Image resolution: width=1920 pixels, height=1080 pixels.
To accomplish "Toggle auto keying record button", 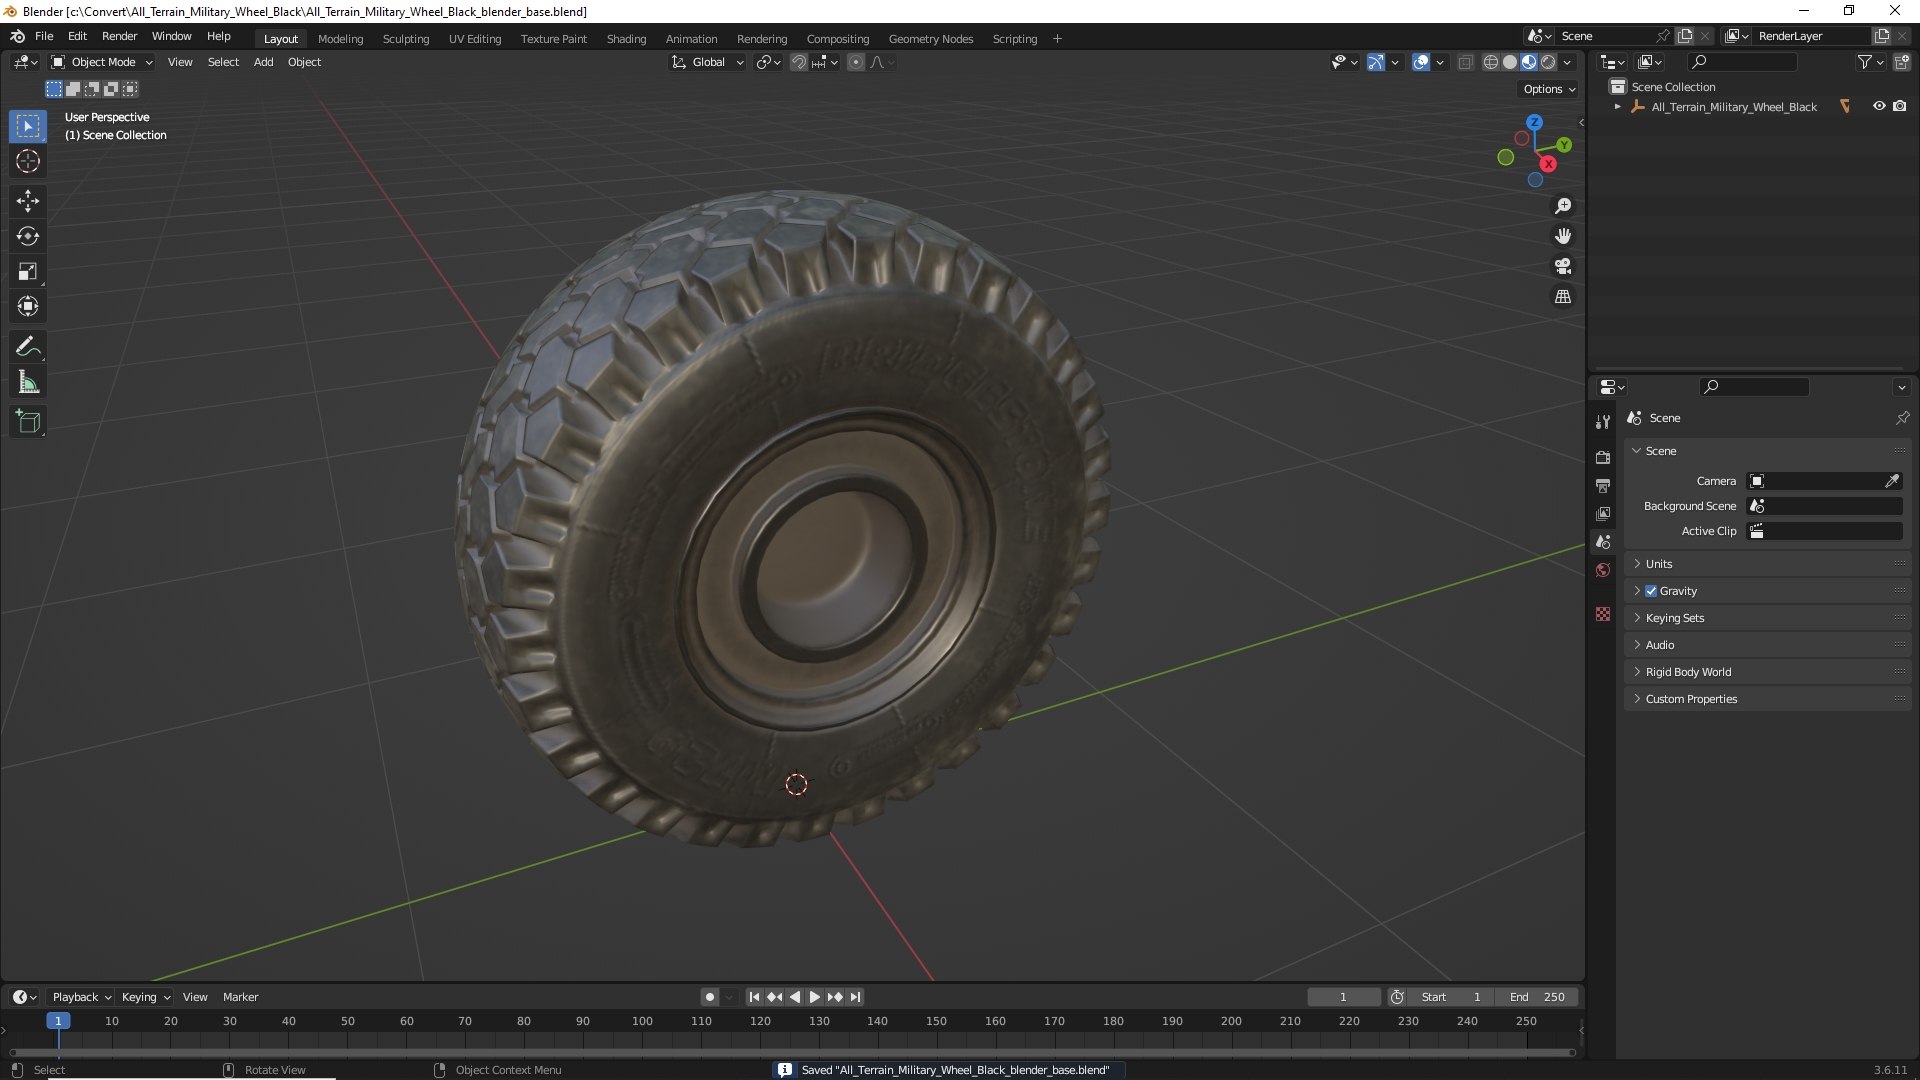I will tap(709, 997).
